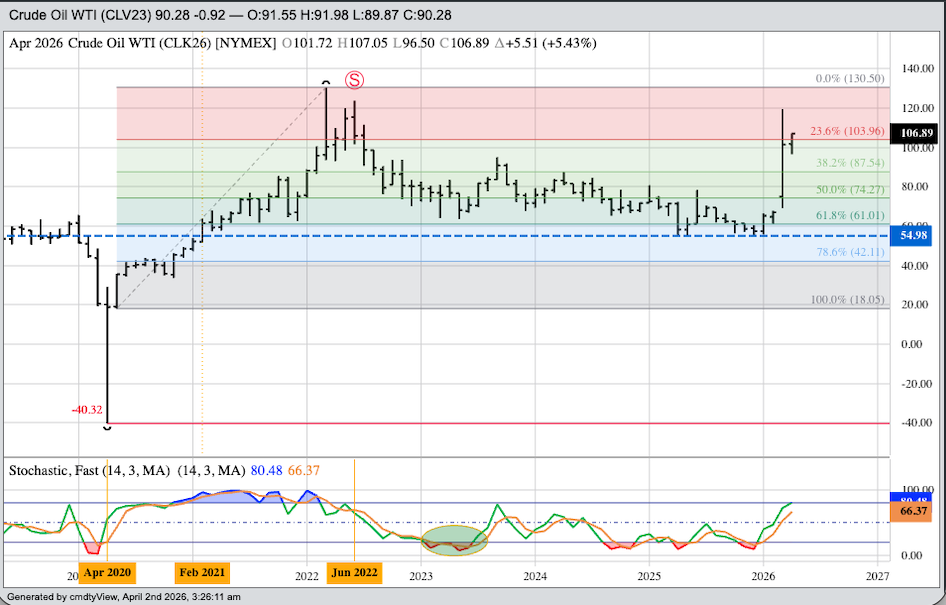This screenshot has width=946, height=605.
Task: Select the Apr 2020 date marker
Action: [107, 572]
